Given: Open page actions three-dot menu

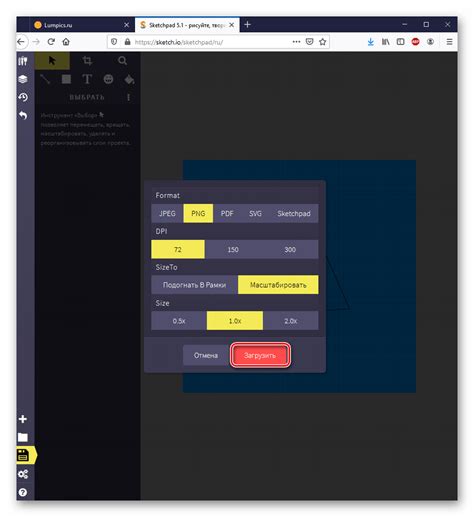Looking at the screenshot, I should [296, 42].
